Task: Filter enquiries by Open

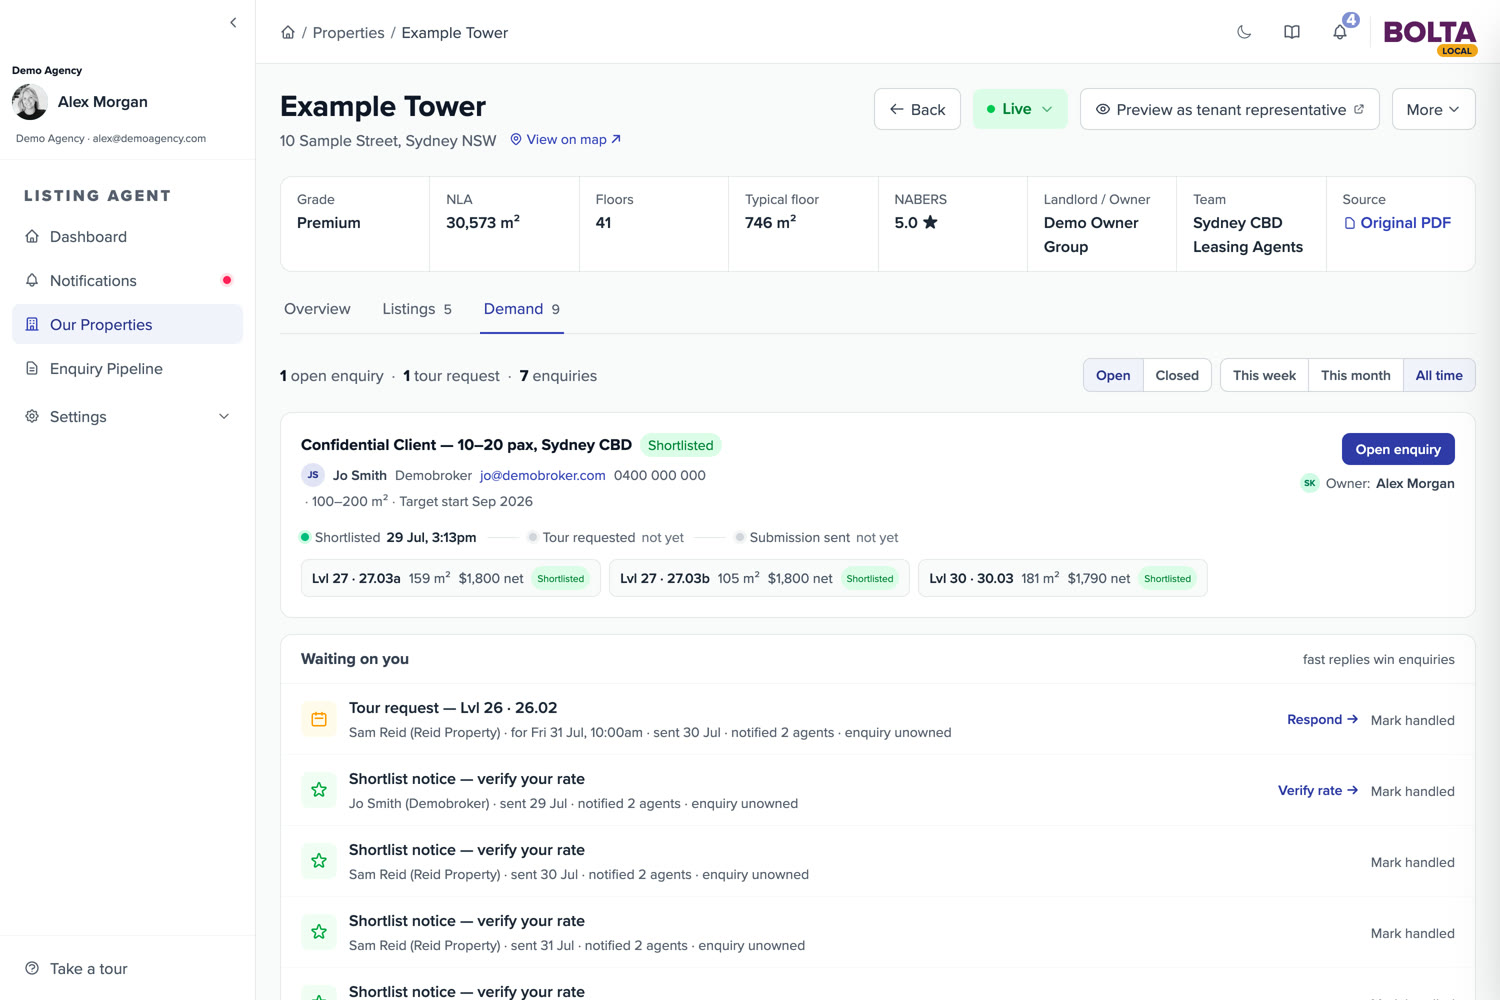Action: (x=1113, y=375)
